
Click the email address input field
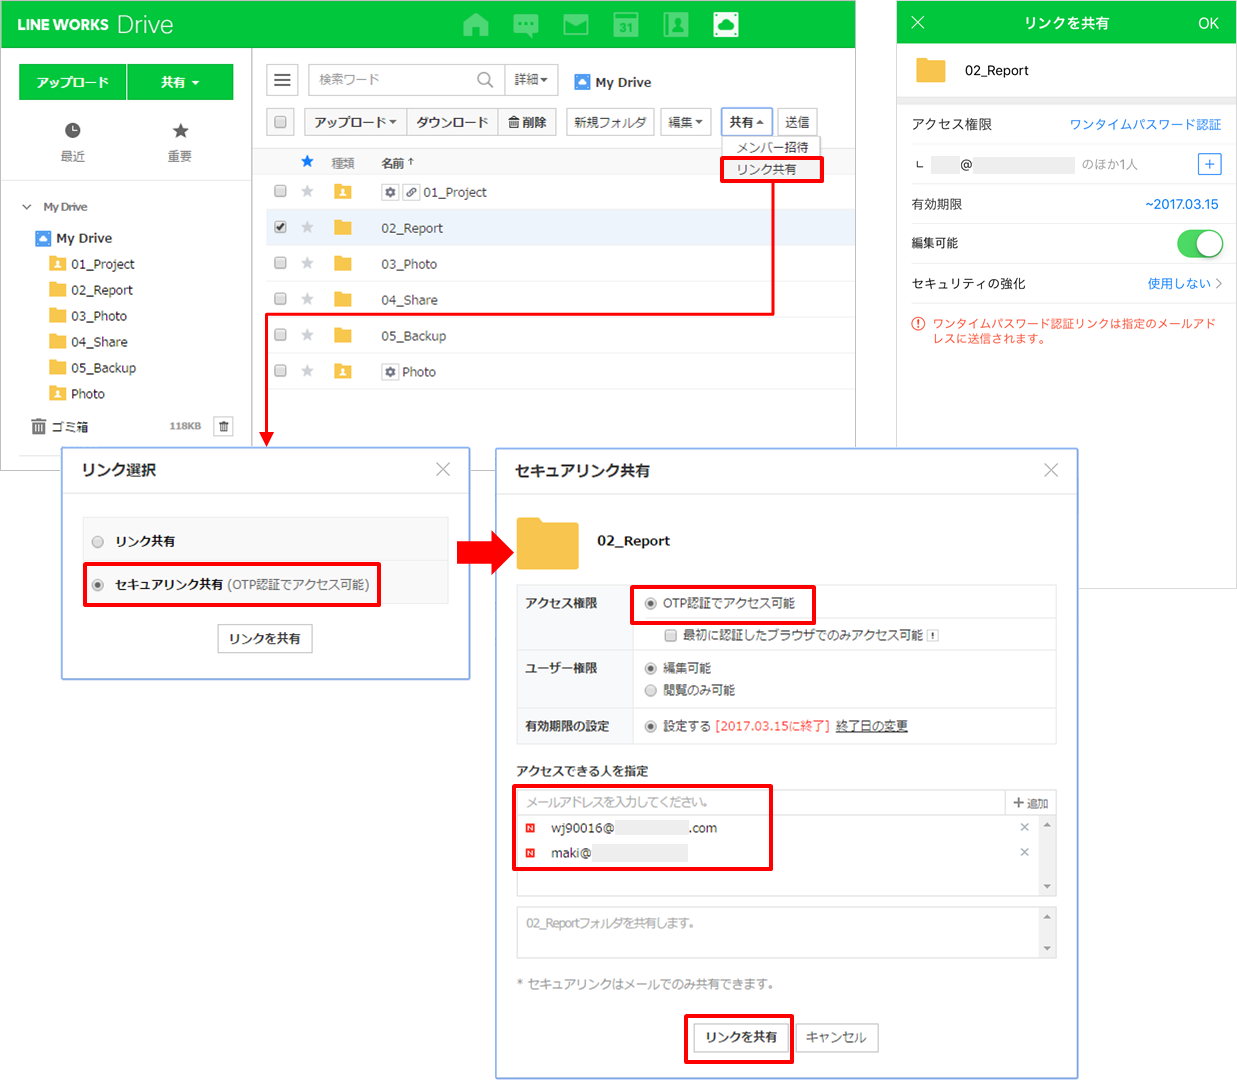(760, 802)
